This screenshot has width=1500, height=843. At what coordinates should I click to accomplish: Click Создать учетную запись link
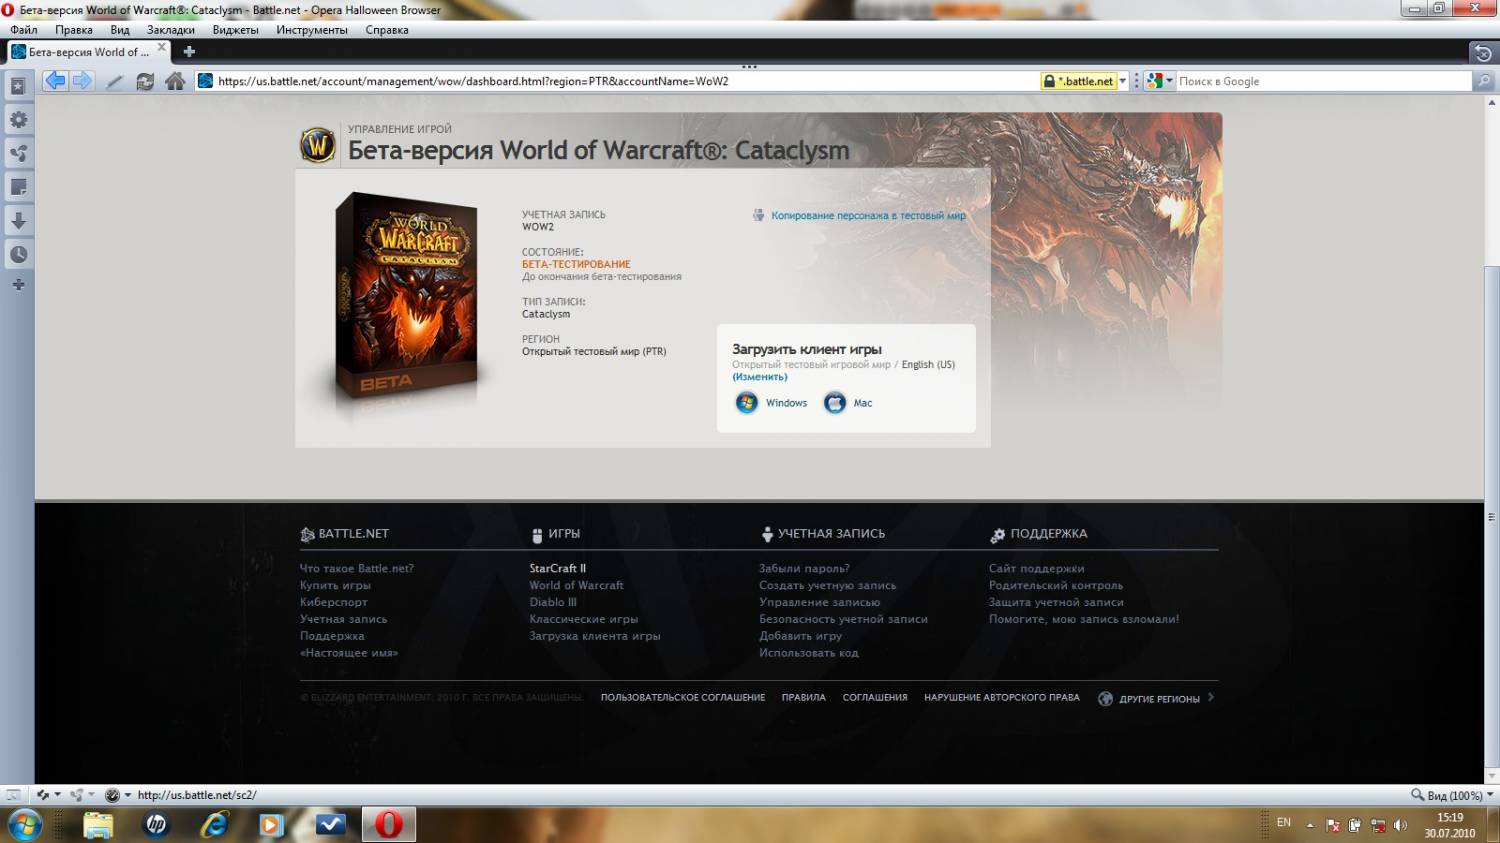827,585
